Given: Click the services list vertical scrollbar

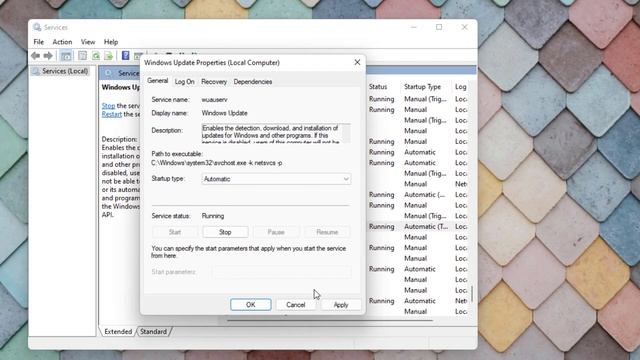Looking at the screenshot, I should coord(472,293).
